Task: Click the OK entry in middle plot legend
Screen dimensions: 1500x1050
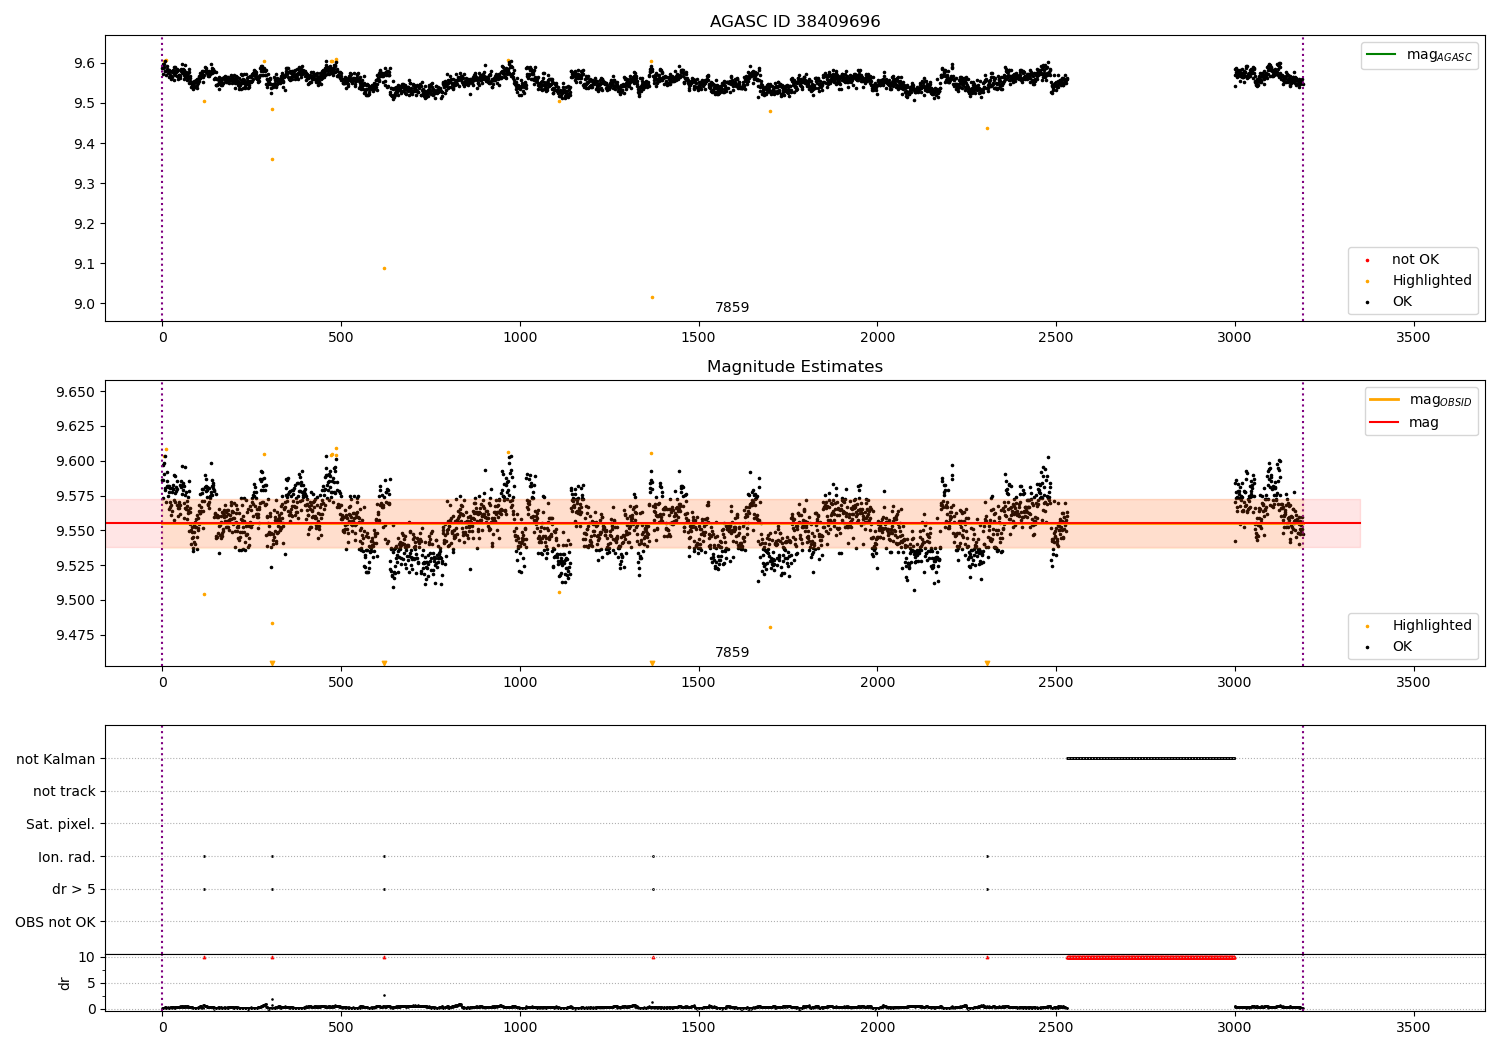Action: [1402, 647]
